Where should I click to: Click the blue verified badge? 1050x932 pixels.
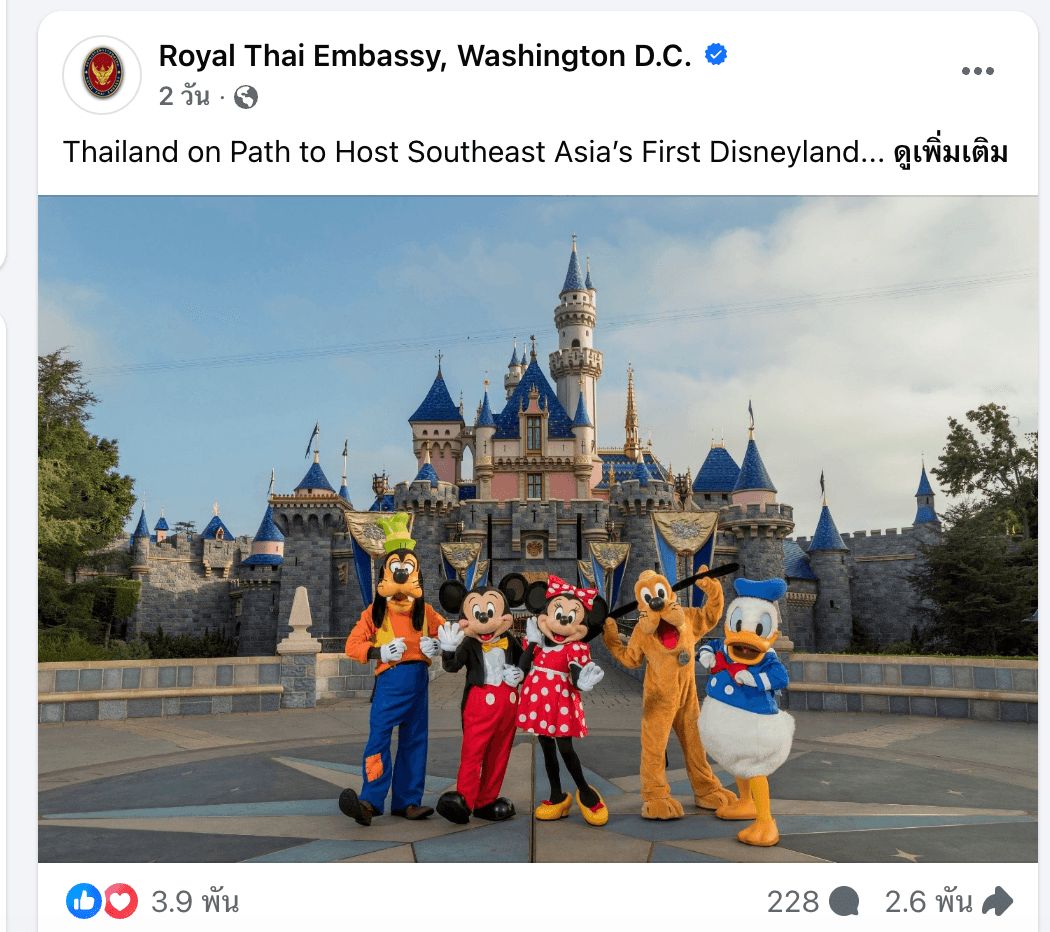point(716,54)
